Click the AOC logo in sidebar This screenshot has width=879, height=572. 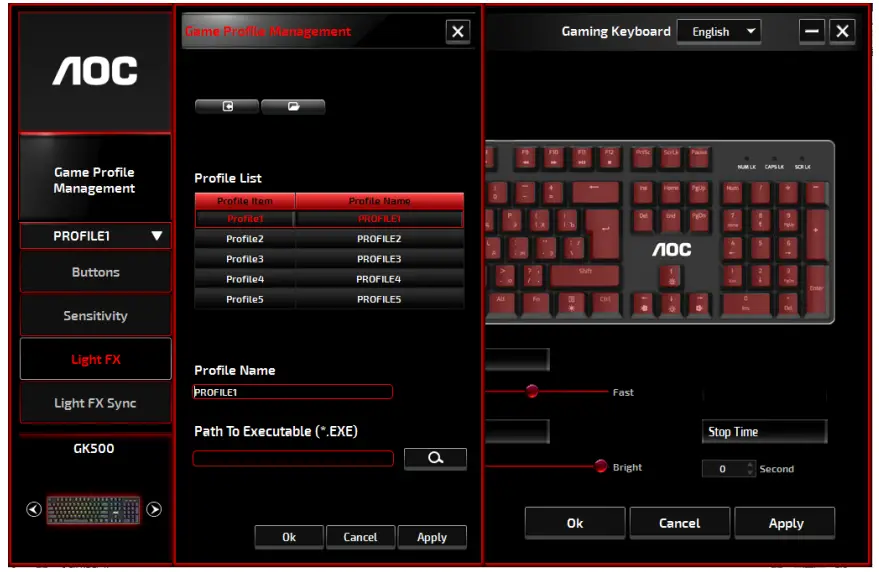(x=95, y=71)
